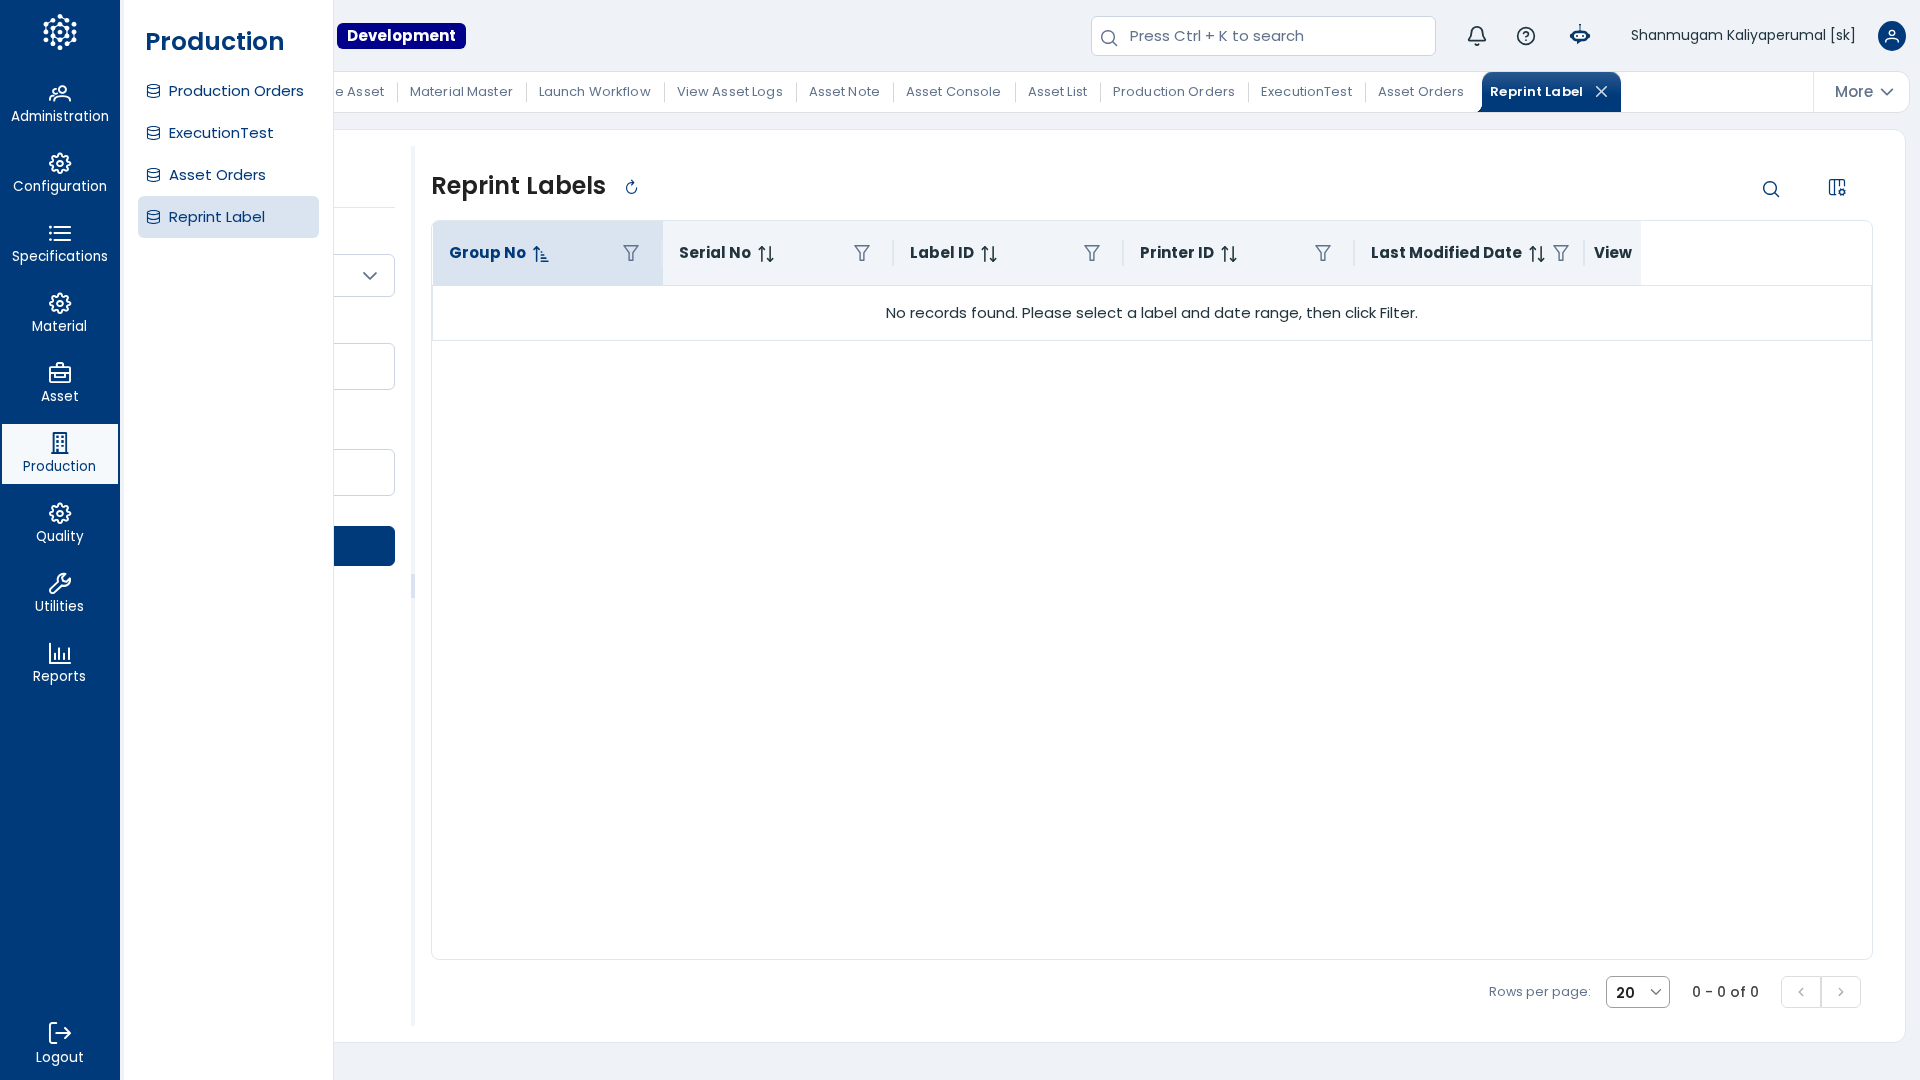Click the View column header
The height and width of the screenshot is (1080, 1920).
point(1613,253)
